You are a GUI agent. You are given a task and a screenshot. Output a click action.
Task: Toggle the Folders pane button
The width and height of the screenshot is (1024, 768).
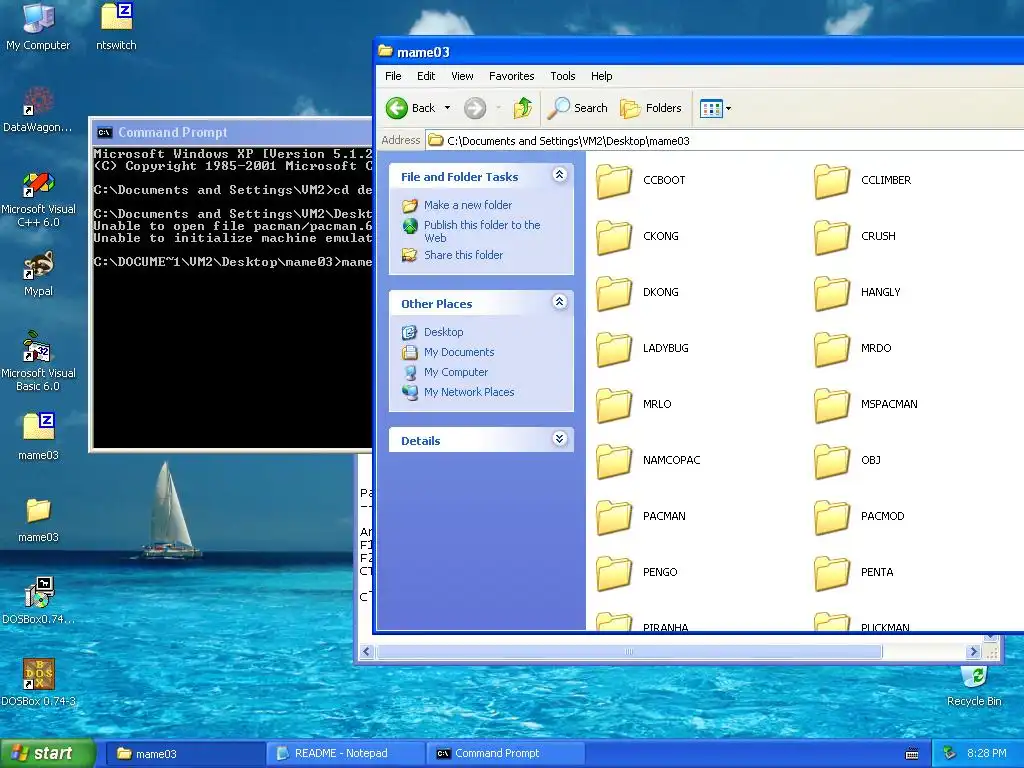tap(650, 108)
